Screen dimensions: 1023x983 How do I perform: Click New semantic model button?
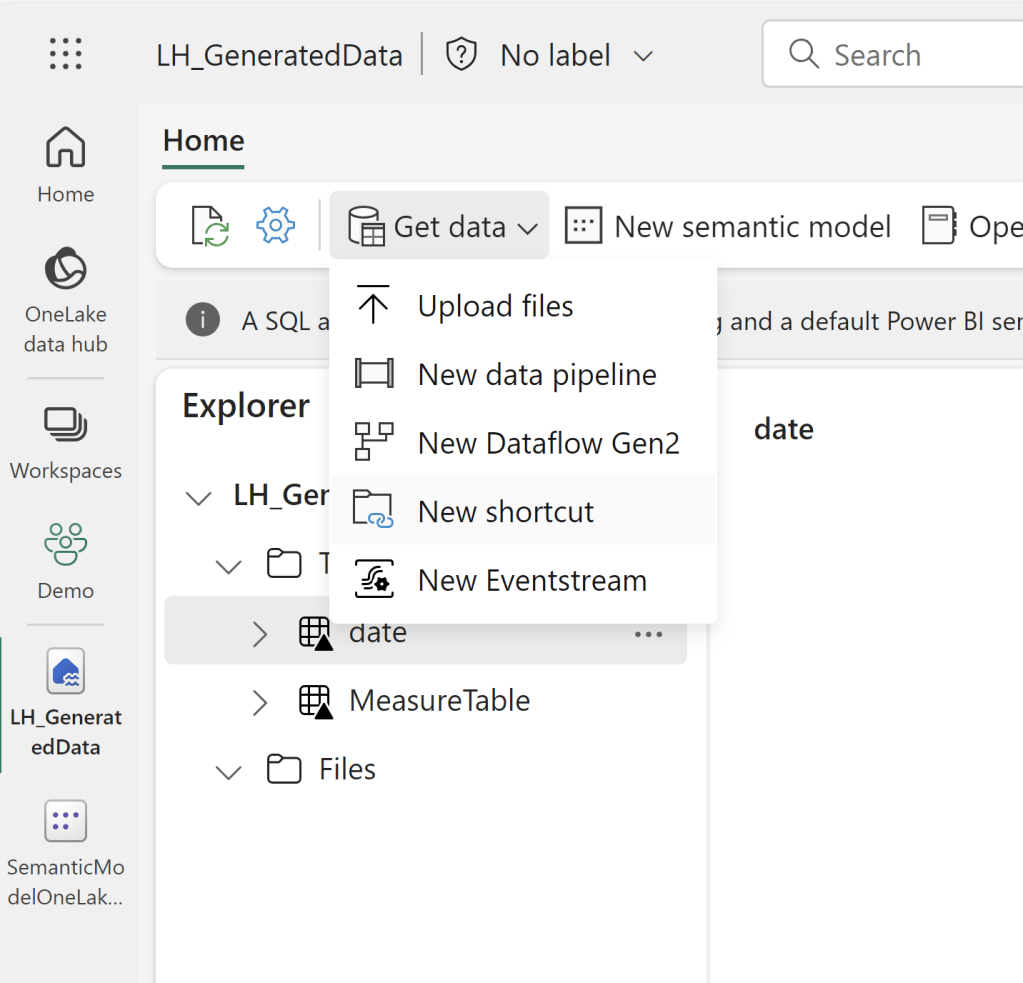[x=728, y=227]
